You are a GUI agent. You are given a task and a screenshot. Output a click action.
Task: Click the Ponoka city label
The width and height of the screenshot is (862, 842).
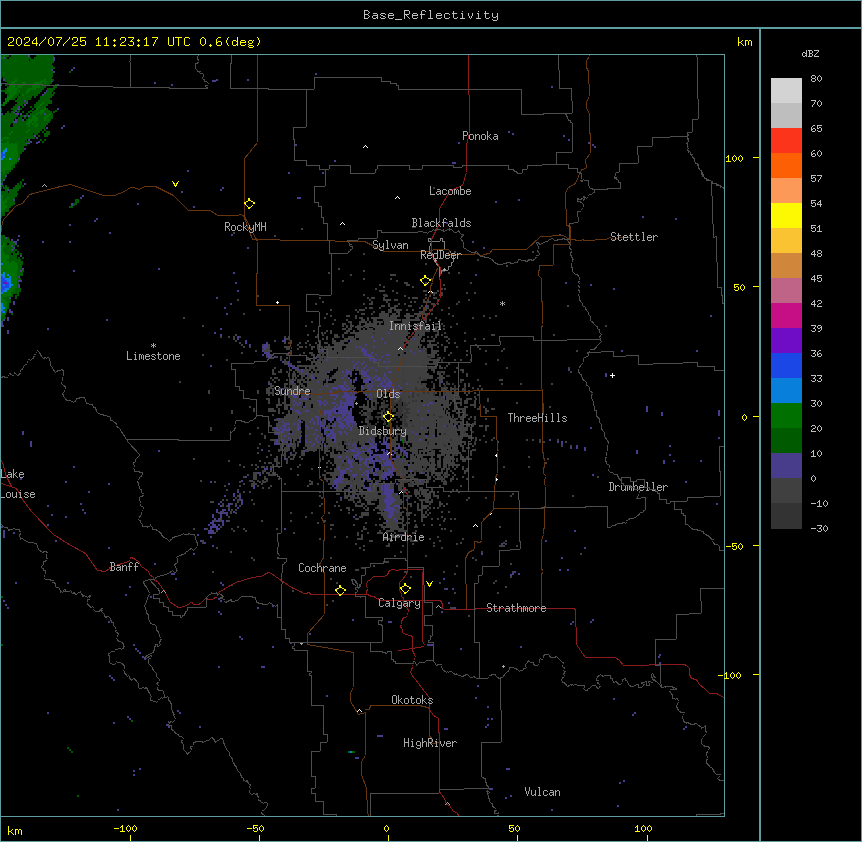(480, 136)
